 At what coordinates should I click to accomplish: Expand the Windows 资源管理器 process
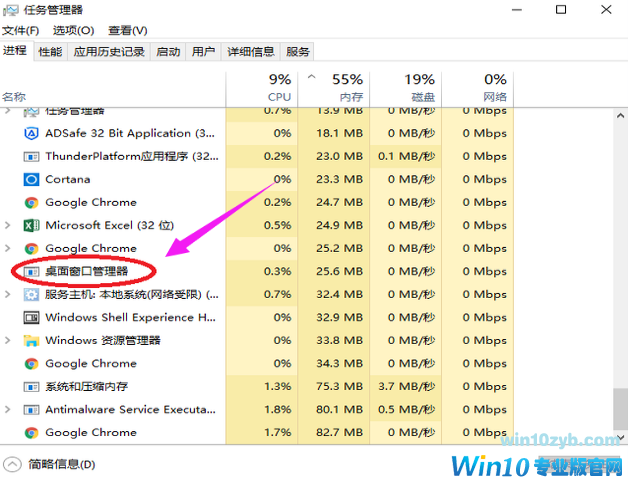[x=8, y=341]
